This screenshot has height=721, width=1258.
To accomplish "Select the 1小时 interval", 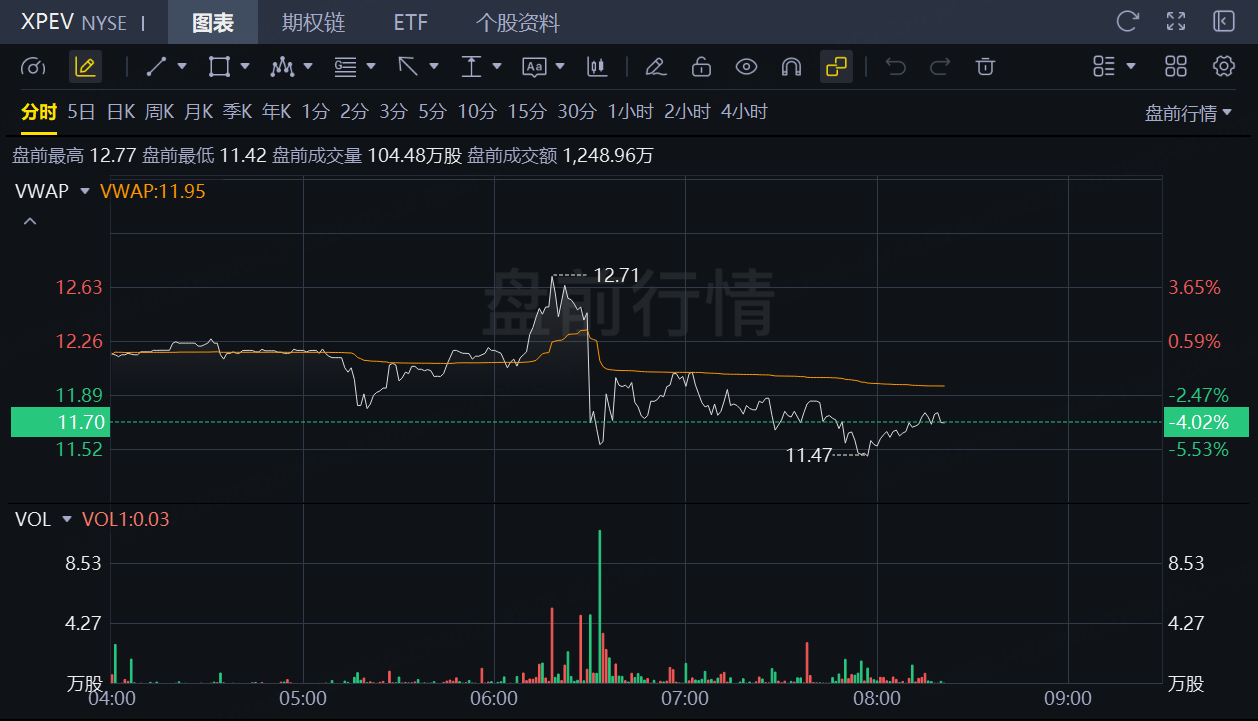I will [x=631, y=112].
